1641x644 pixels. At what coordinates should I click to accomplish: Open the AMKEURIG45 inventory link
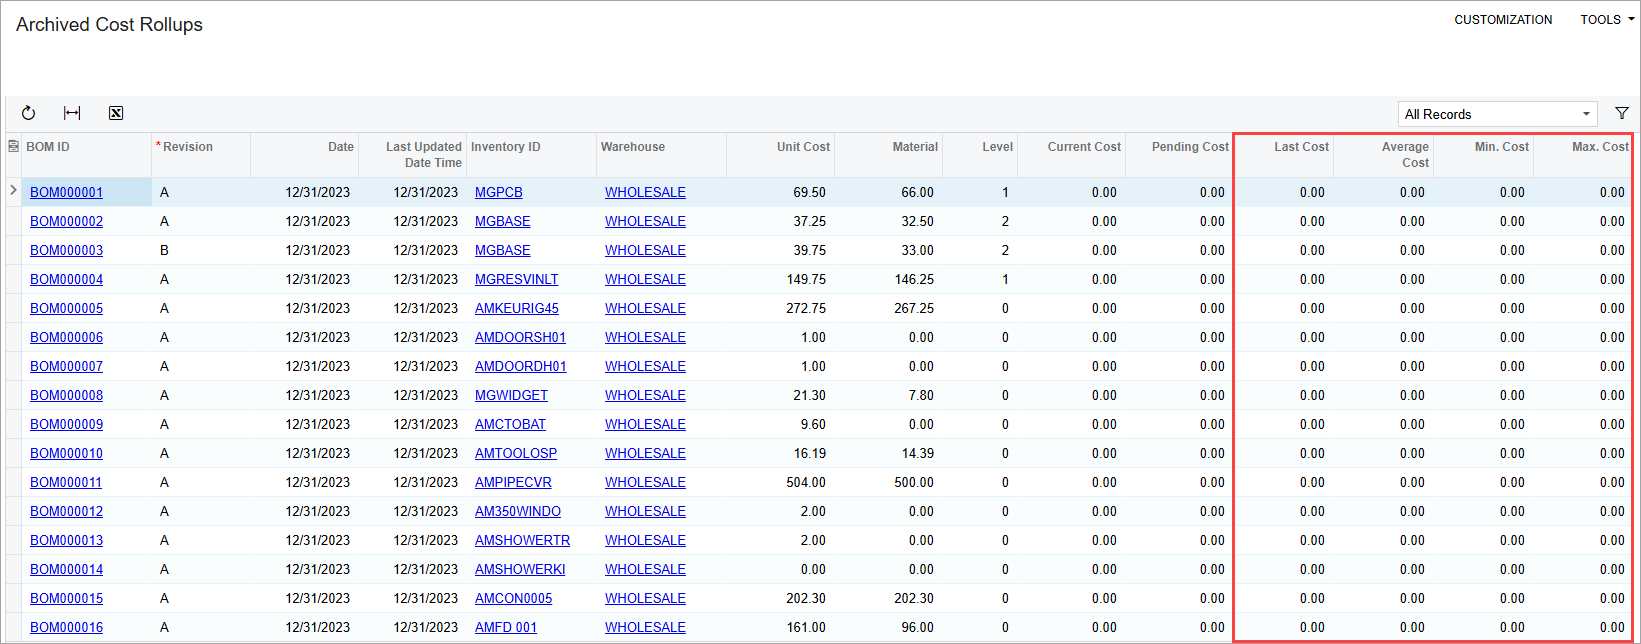pos(516,308)
